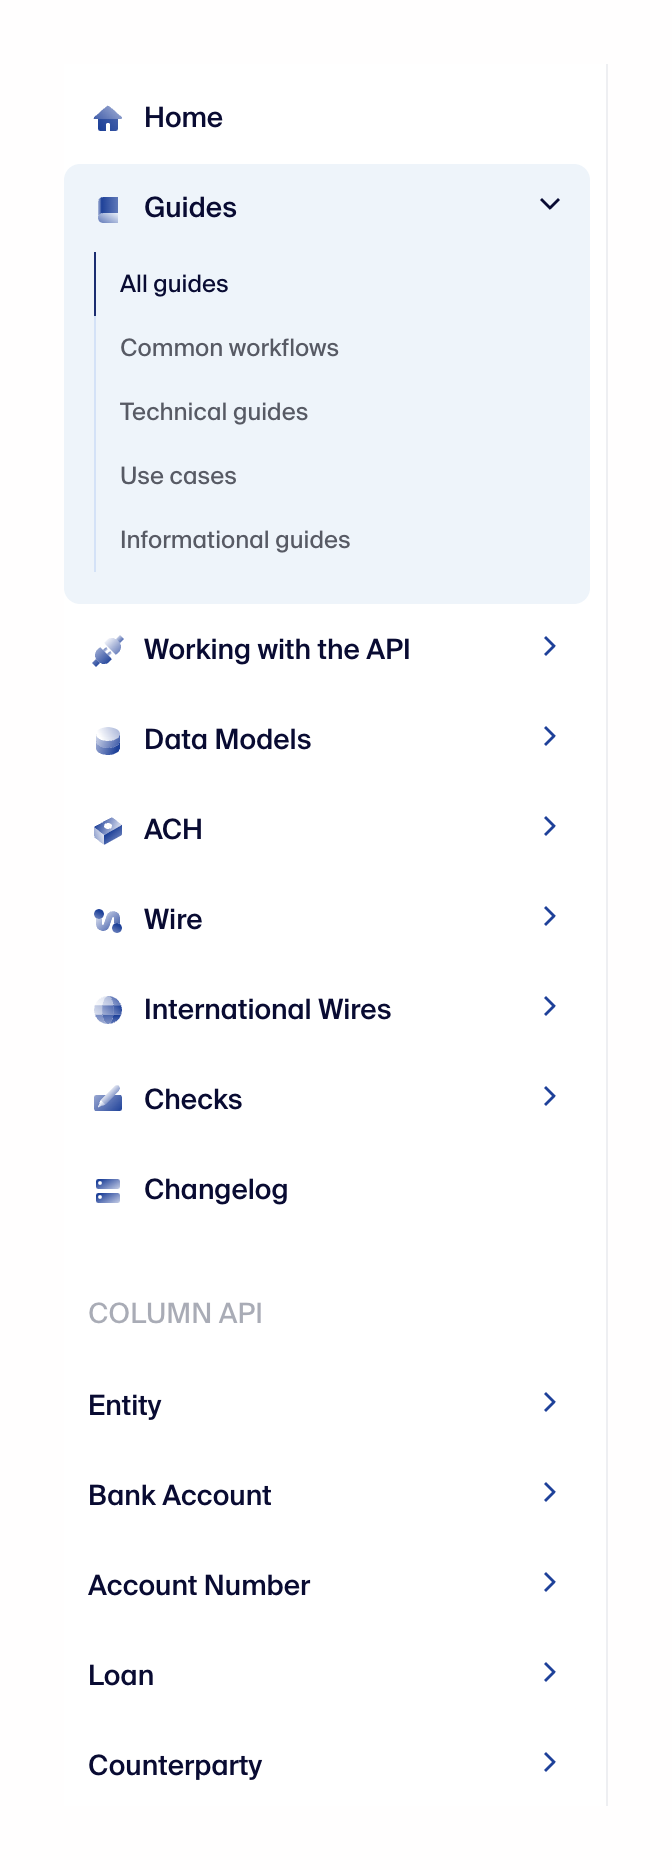Click the cube icon beside ACH
Screen dimensions: 672x1870
pos(106,828)
